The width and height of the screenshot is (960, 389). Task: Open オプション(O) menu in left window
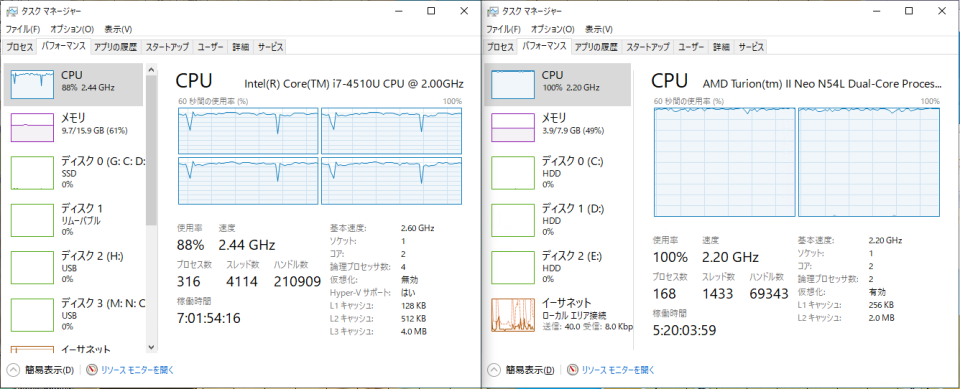point(72,29)
